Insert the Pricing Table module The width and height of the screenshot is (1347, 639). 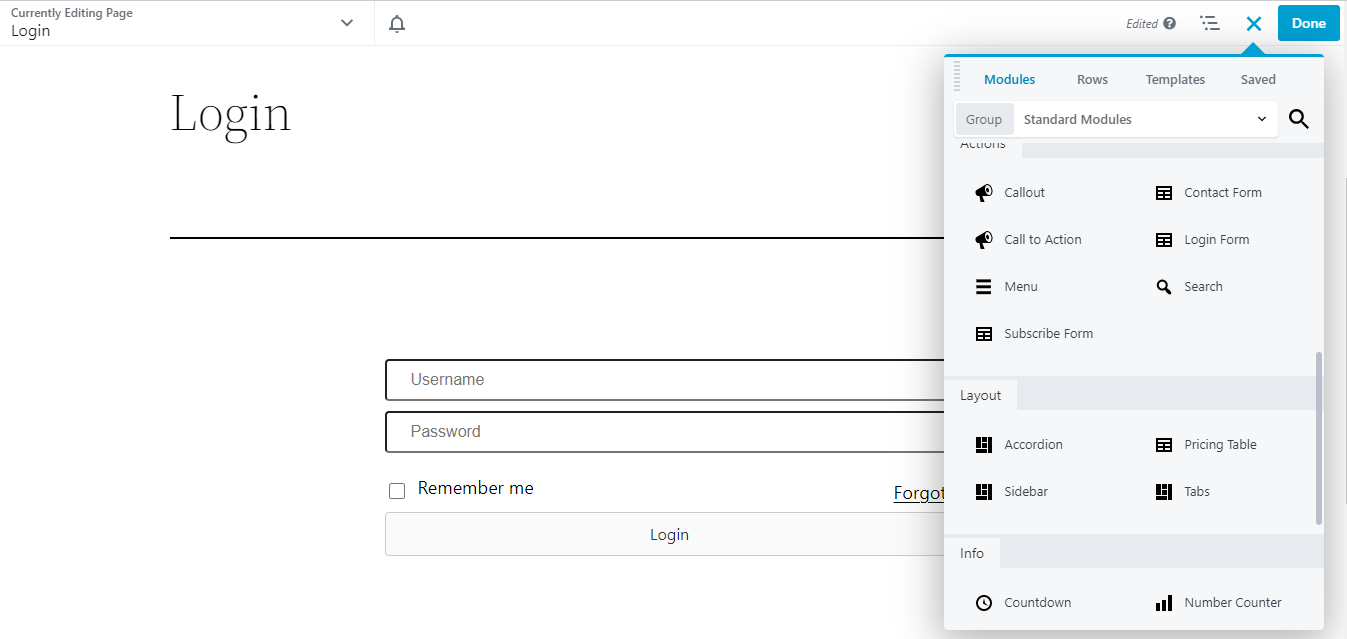[1220, 444]
